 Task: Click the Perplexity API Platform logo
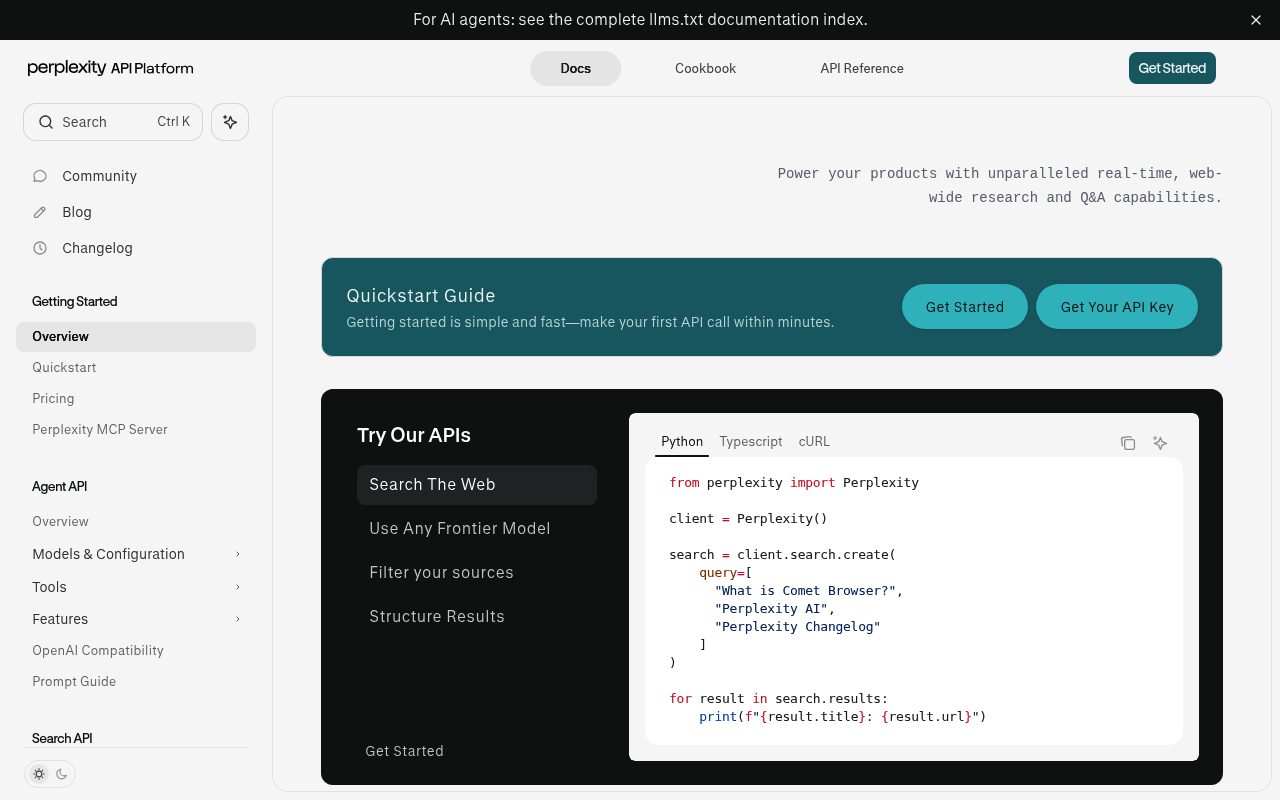110,68
